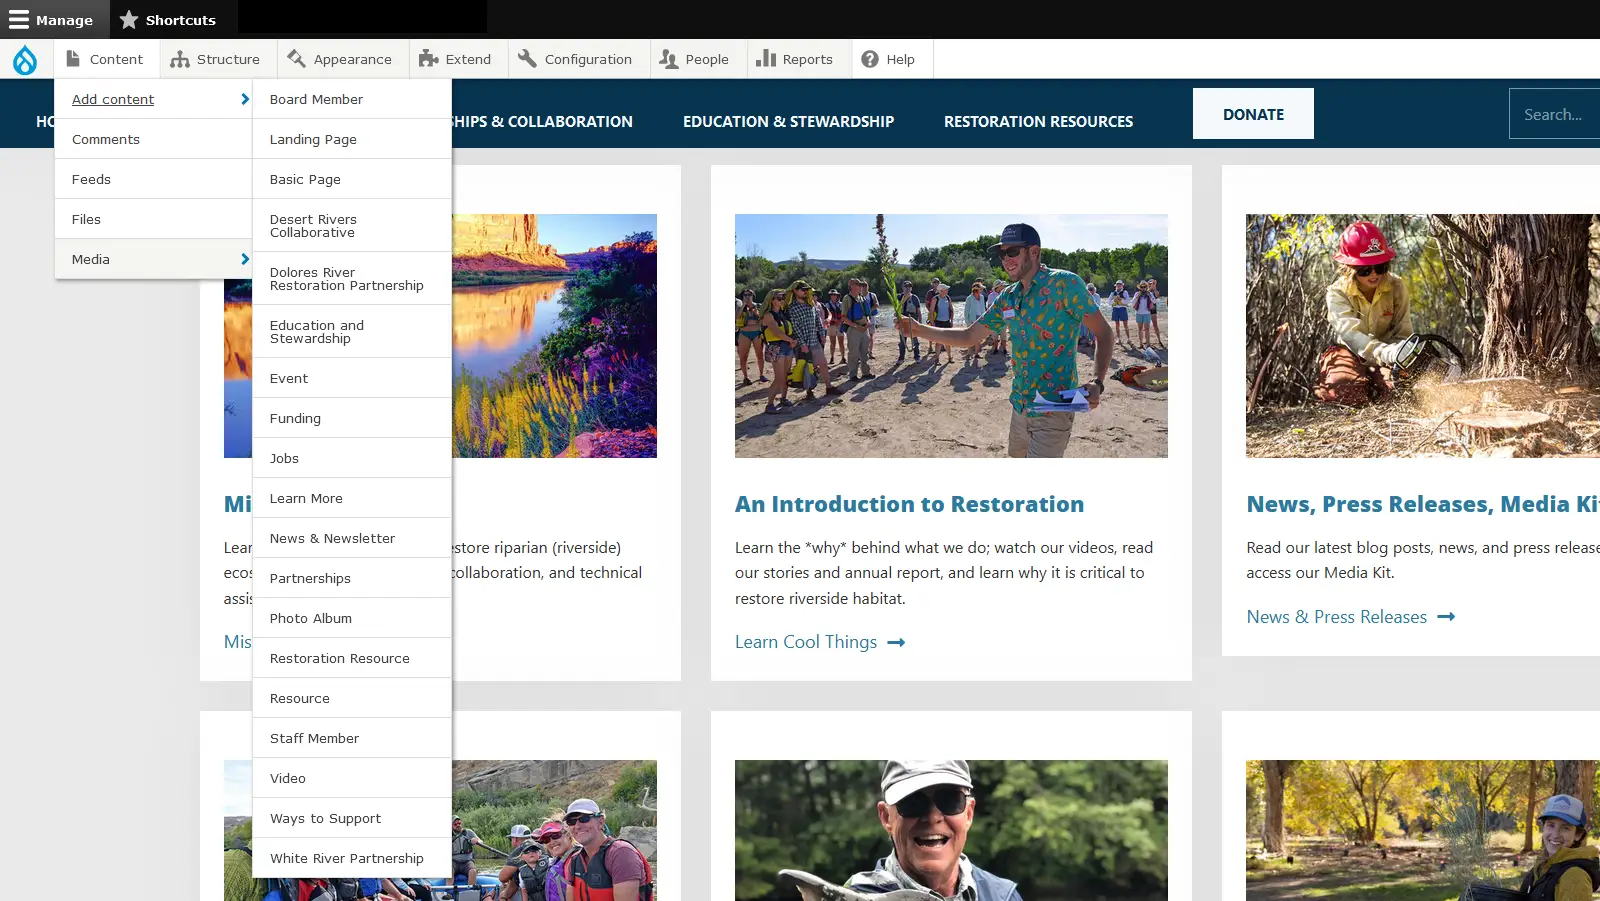Open the Introduction to Restoration photo
The image size is (1600, 901).
951,336
